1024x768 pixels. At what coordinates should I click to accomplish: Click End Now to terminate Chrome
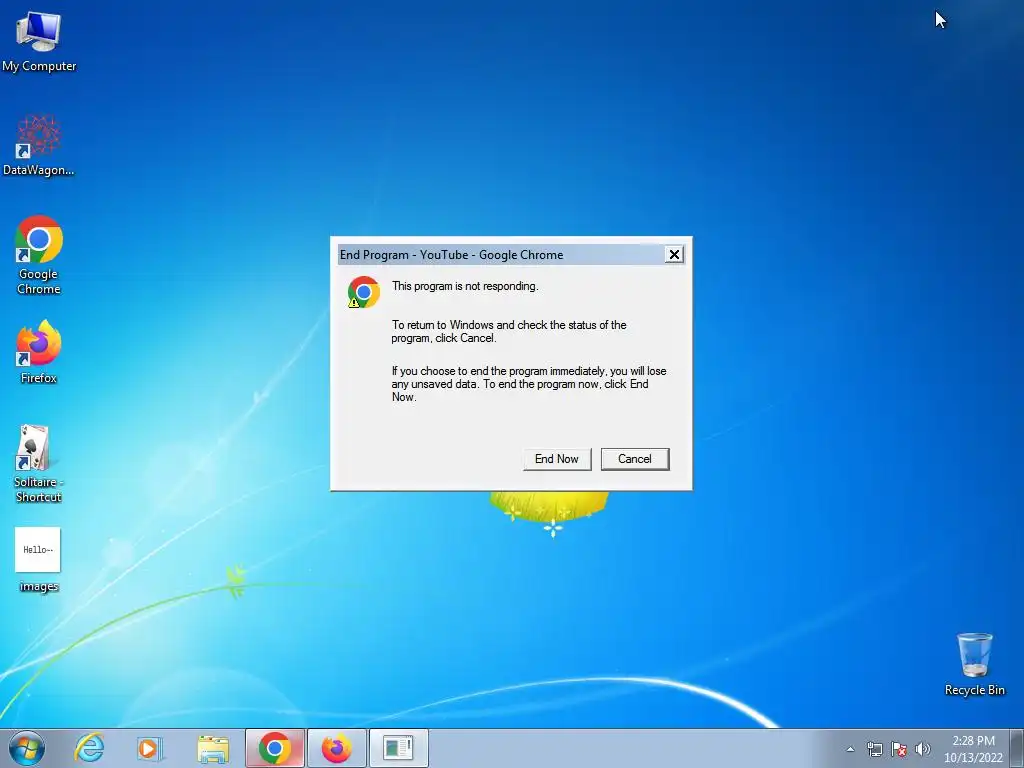point(556,459)
